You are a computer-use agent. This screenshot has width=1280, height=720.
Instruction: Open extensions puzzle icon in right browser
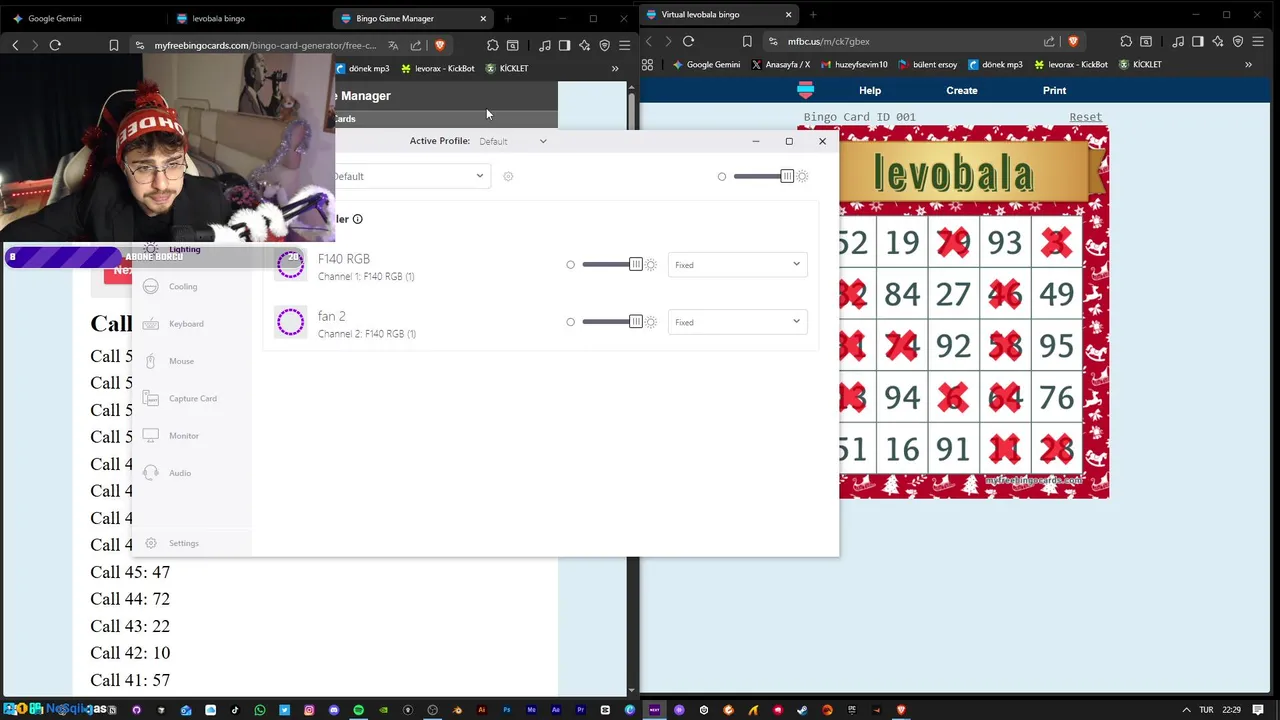click(x=1126, y=41)
